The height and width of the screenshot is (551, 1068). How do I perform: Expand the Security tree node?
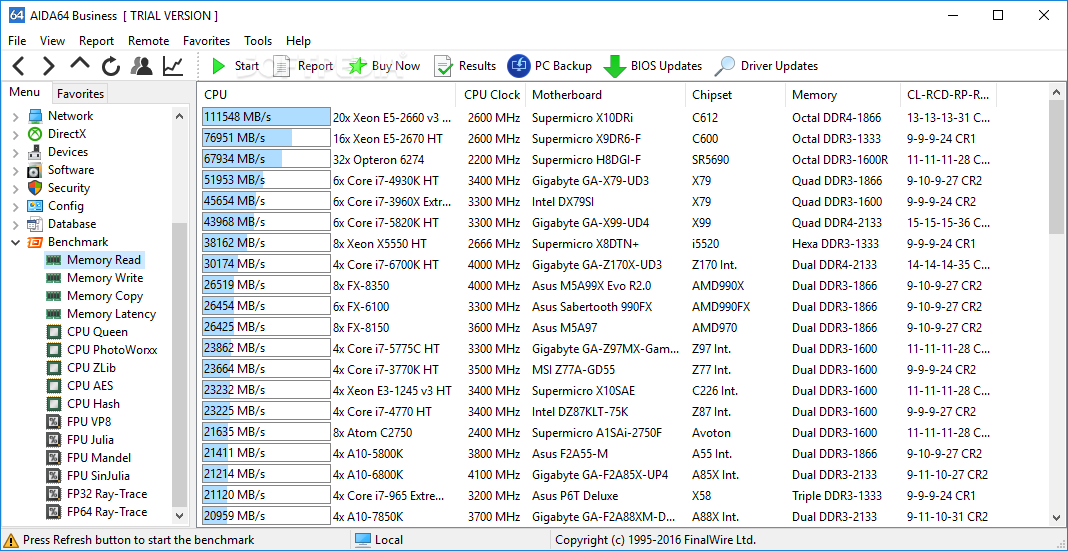(x=16, y=188)
